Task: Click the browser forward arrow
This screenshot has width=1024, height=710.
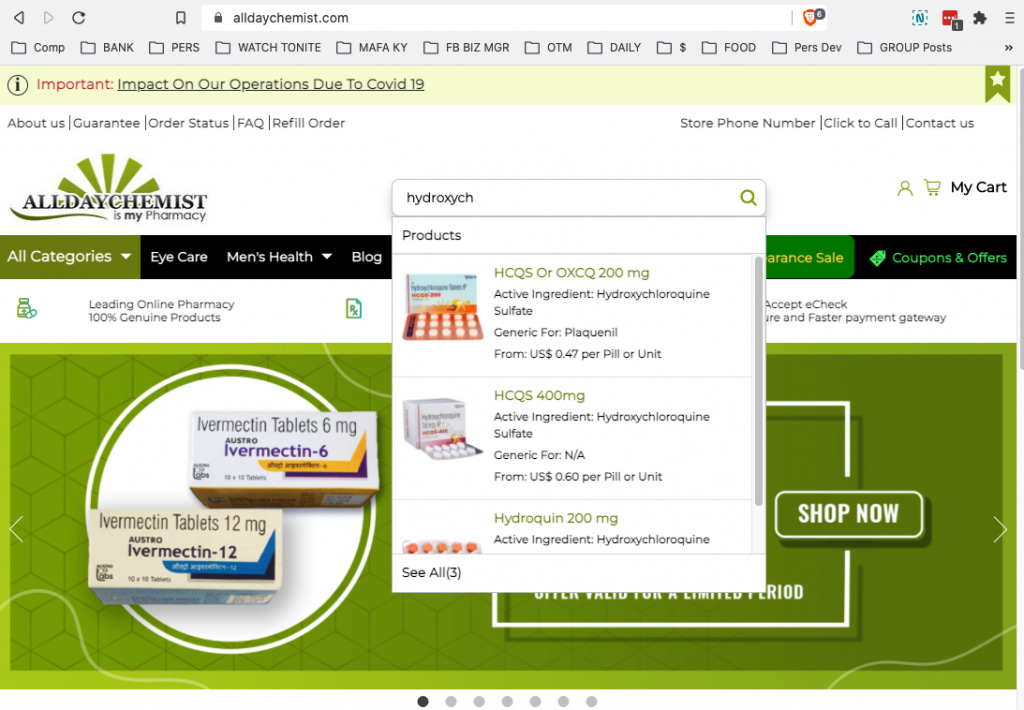Action: [x=48, y=18]
